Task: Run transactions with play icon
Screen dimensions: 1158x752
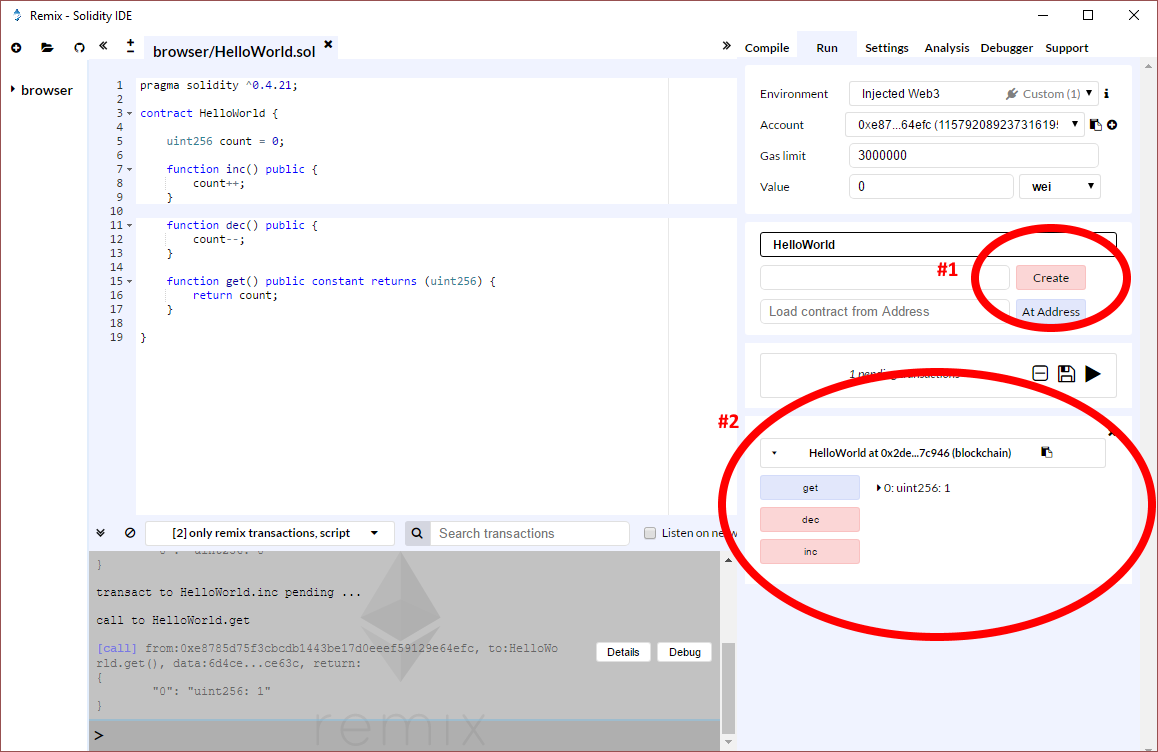Action: (x=1093, y=374)
